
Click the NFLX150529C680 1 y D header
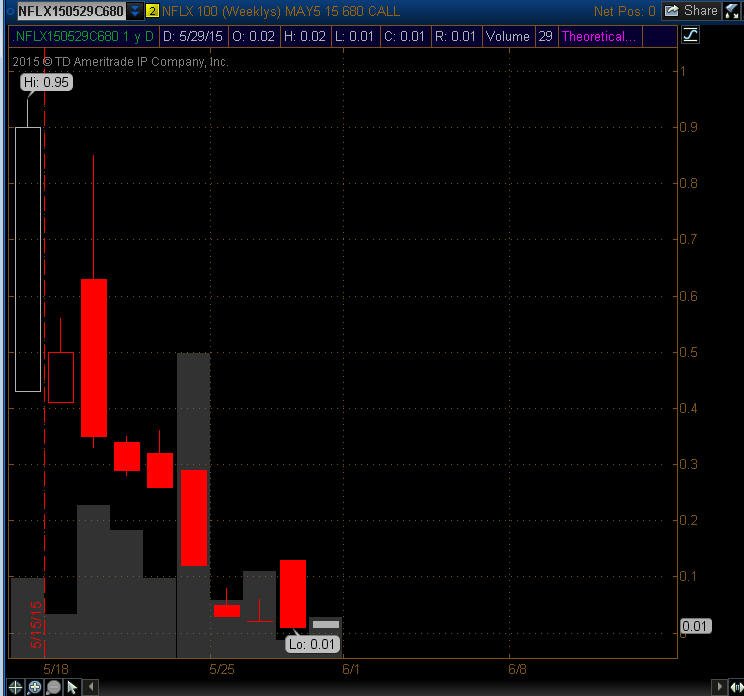tap(84, 37)
